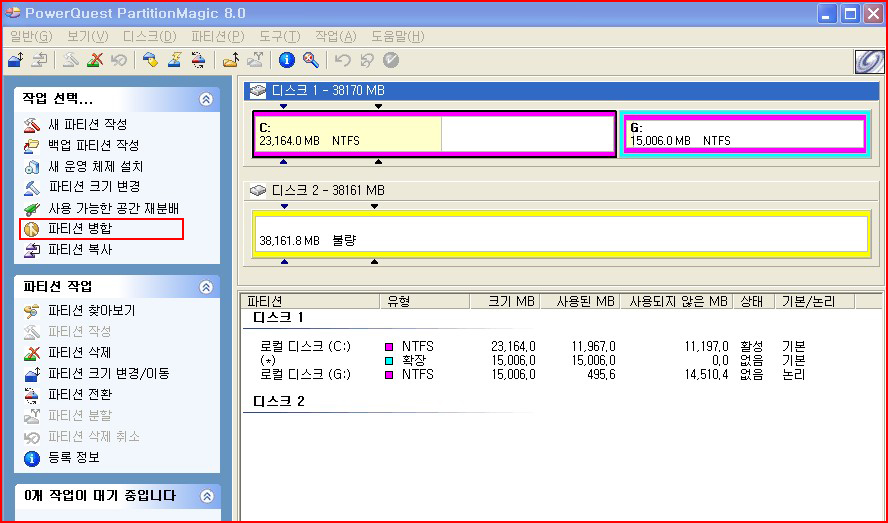Viewport: 888px width, 523px height.
Task: Click the cyan 확장 type color swatch
Action: click(x=389, y=361)
